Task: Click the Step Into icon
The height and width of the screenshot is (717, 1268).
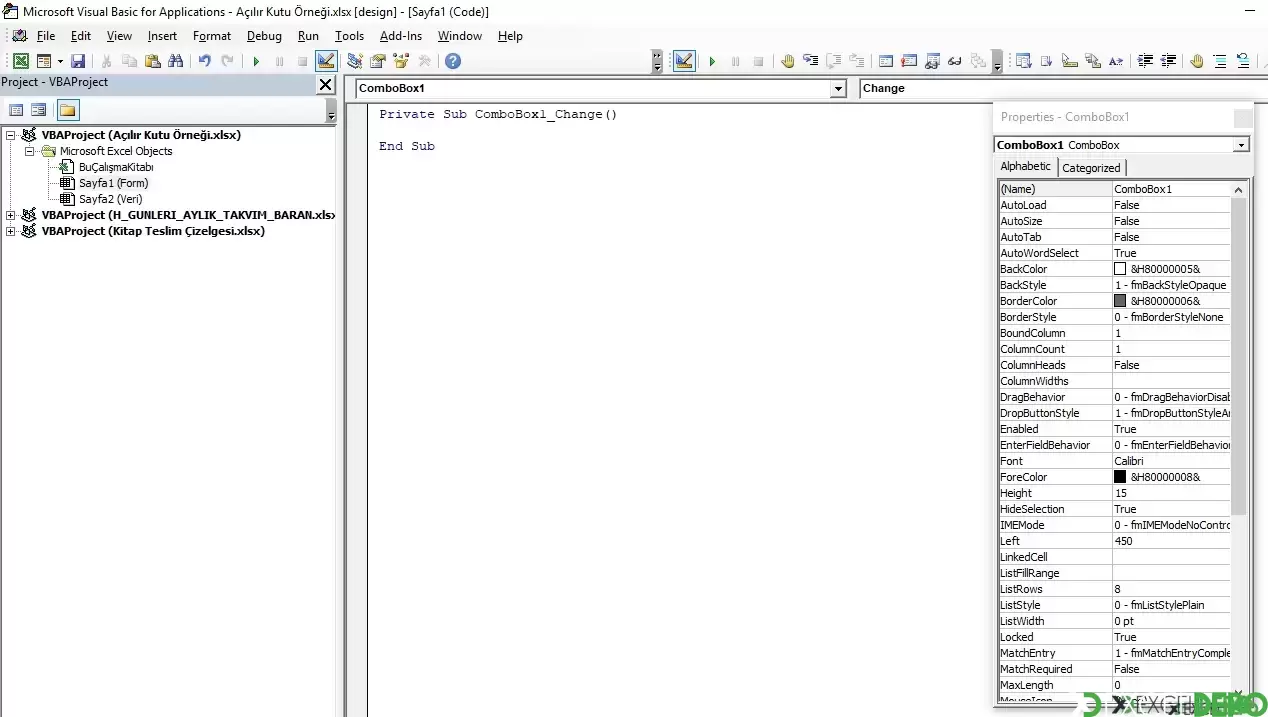Action: 811,61
